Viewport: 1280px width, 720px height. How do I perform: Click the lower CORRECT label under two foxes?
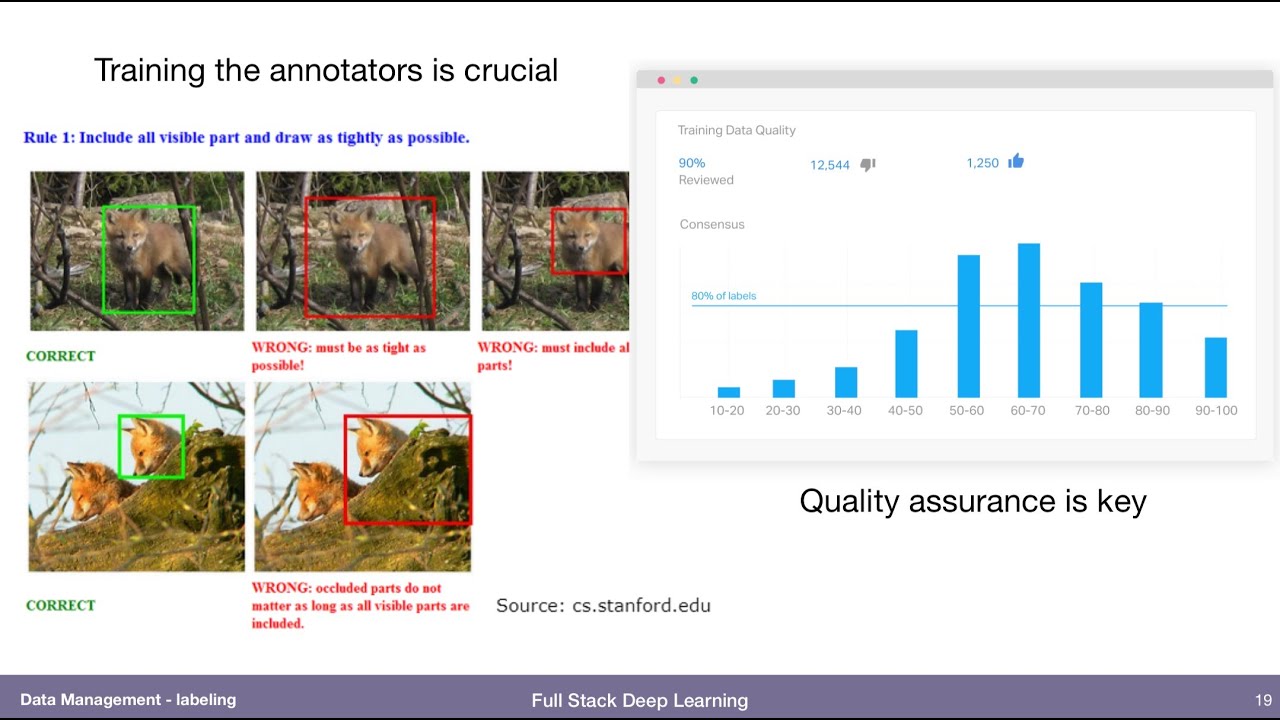click(61, 605)
